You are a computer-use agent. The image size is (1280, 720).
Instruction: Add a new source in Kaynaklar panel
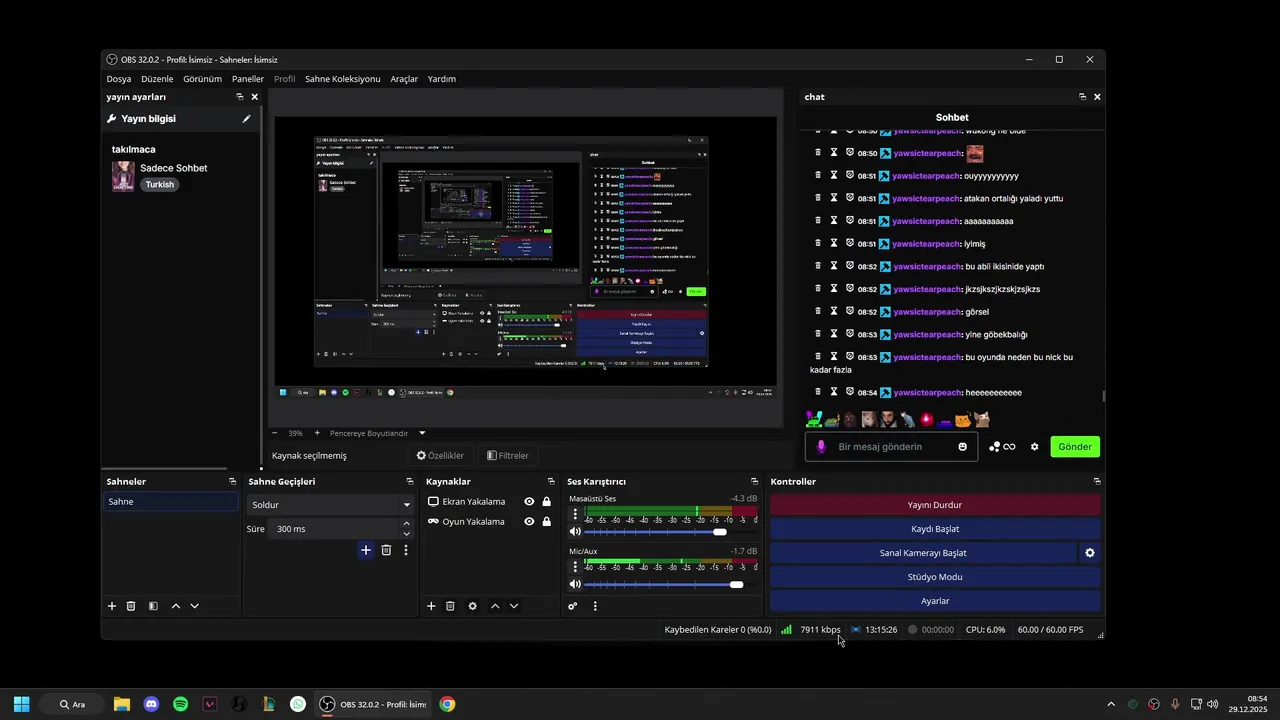pyautogui.click(x=431, y=606)
